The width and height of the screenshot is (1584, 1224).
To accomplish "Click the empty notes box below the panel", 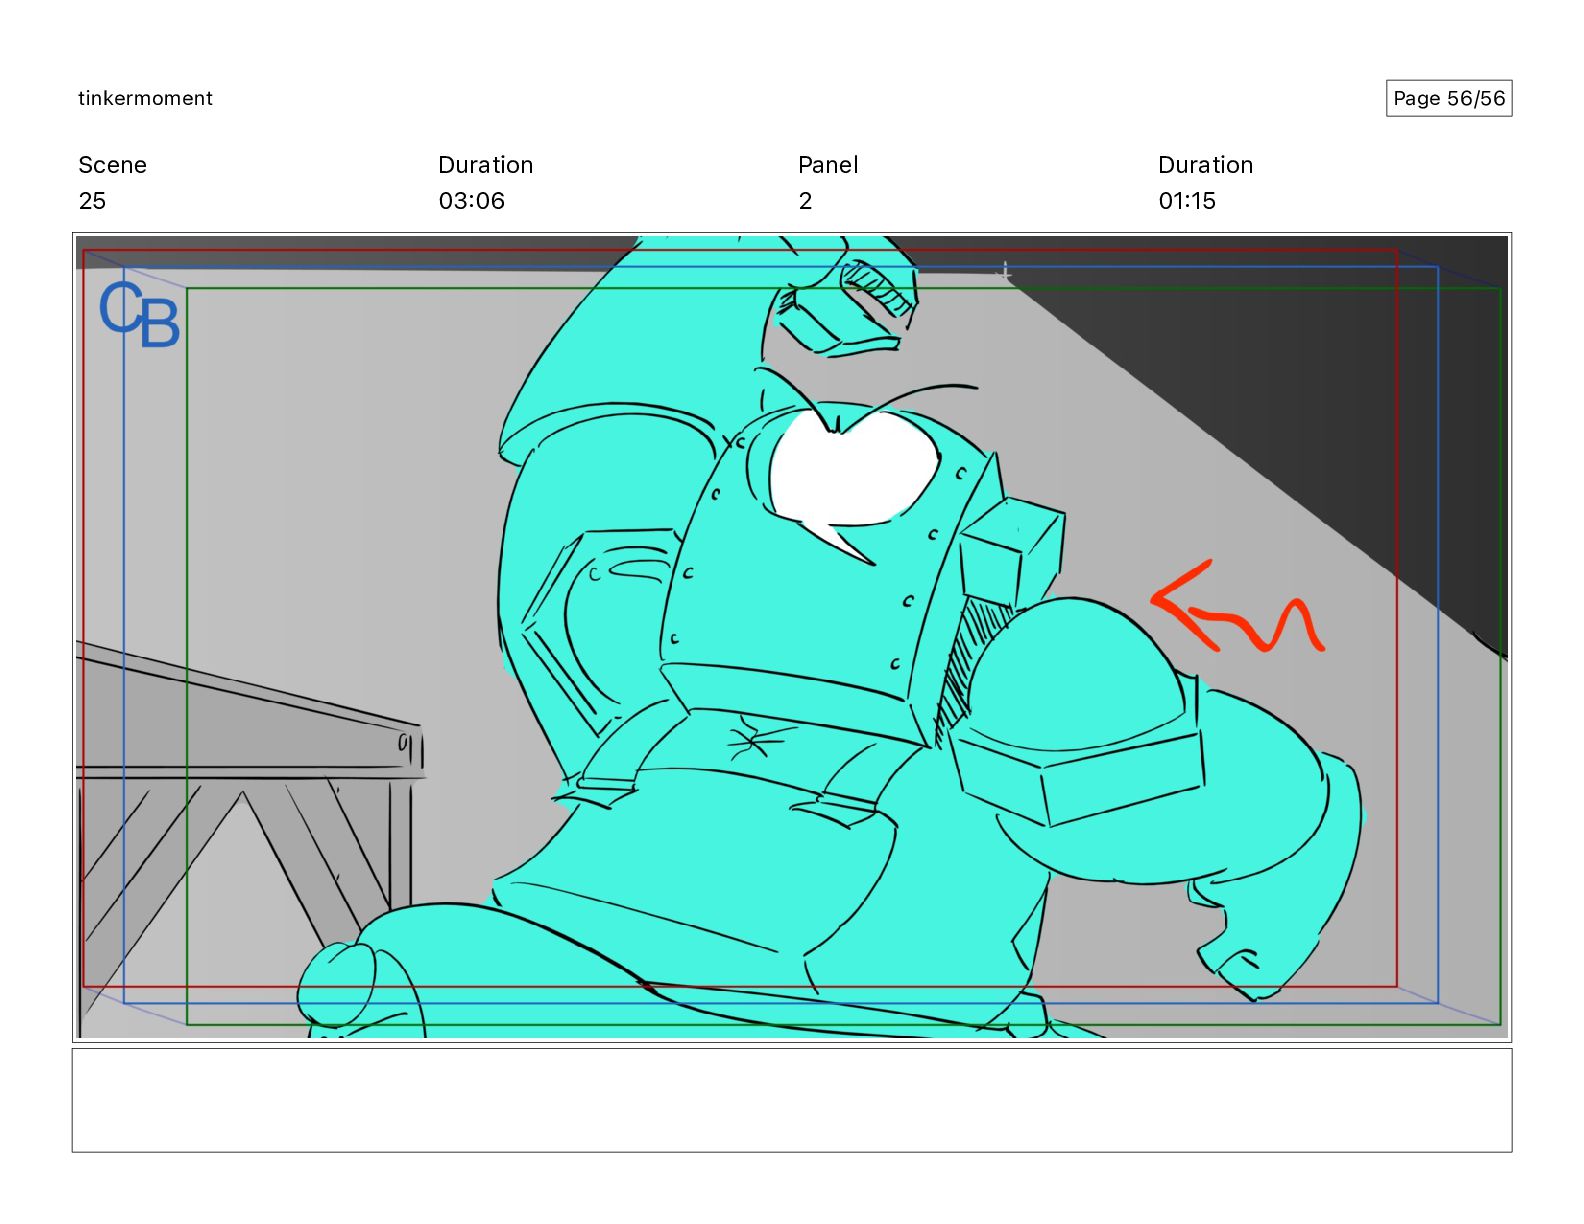I will 792,1100.
